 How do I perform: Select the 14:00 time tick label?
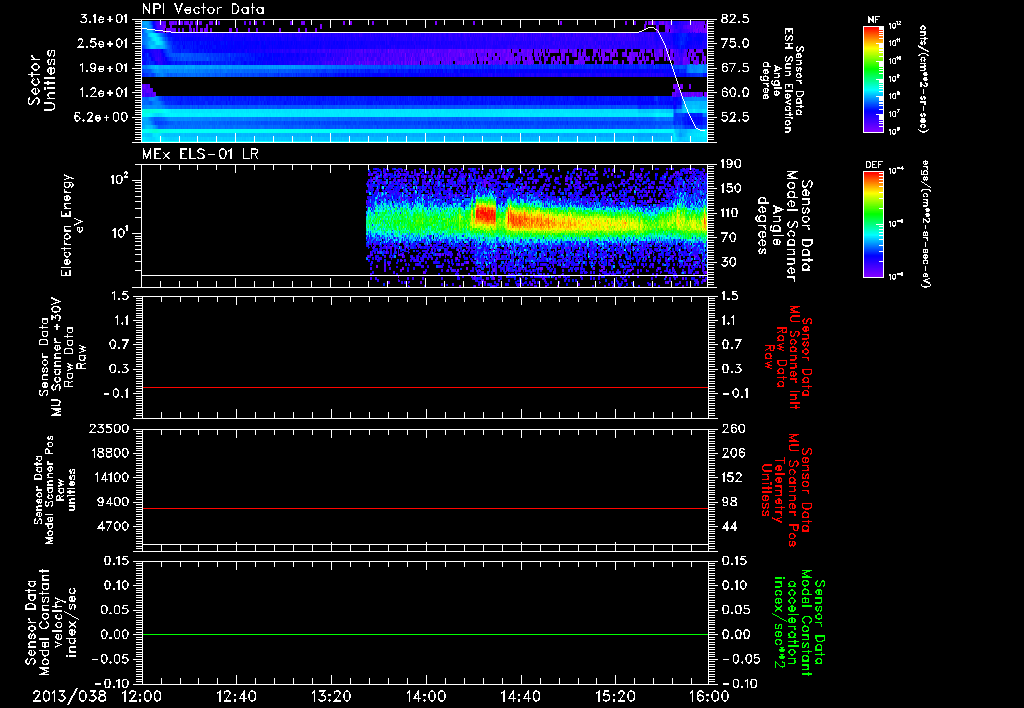click(x=426, y=696)
